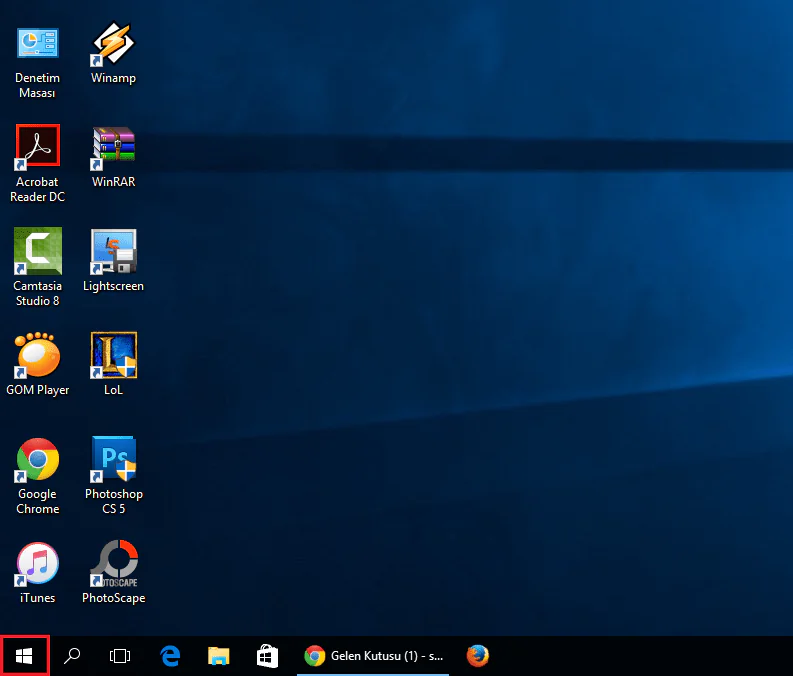Switch to Chrome Gelen Kutusu window
793x676 pixels.
click(x=373, y=656)
